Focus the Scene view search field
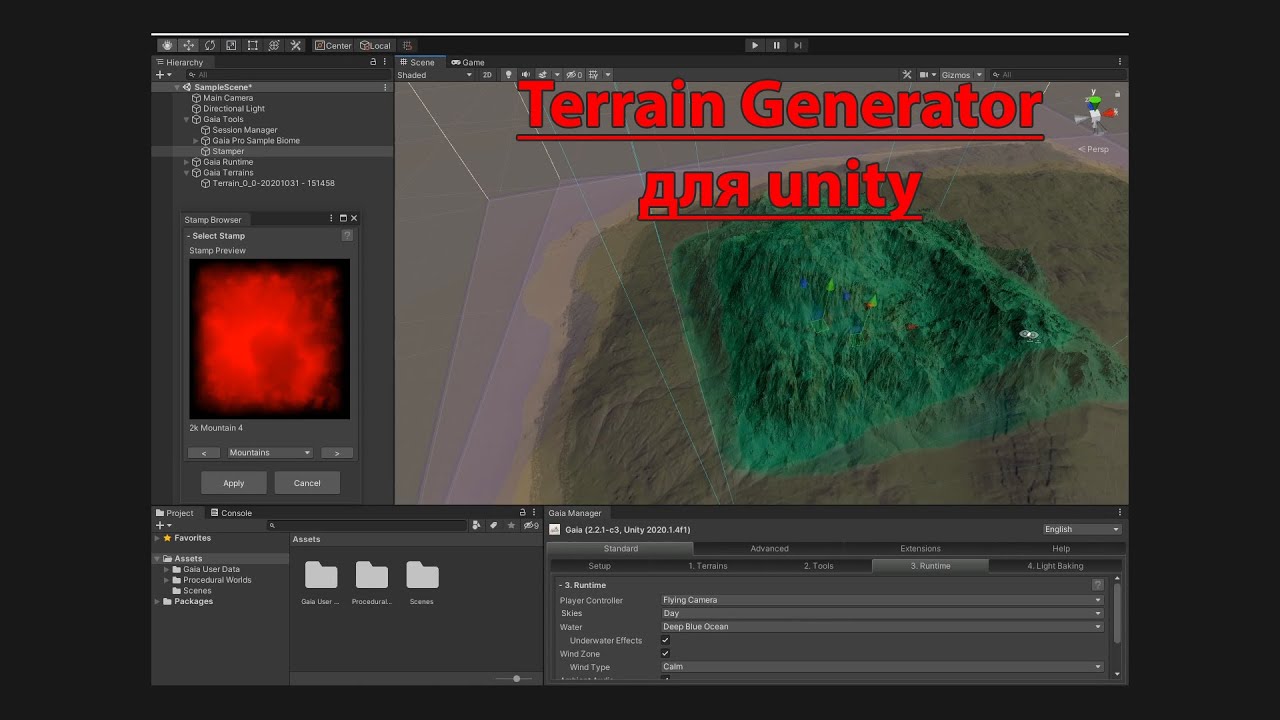1280x720 pixels. point(1057,75)
